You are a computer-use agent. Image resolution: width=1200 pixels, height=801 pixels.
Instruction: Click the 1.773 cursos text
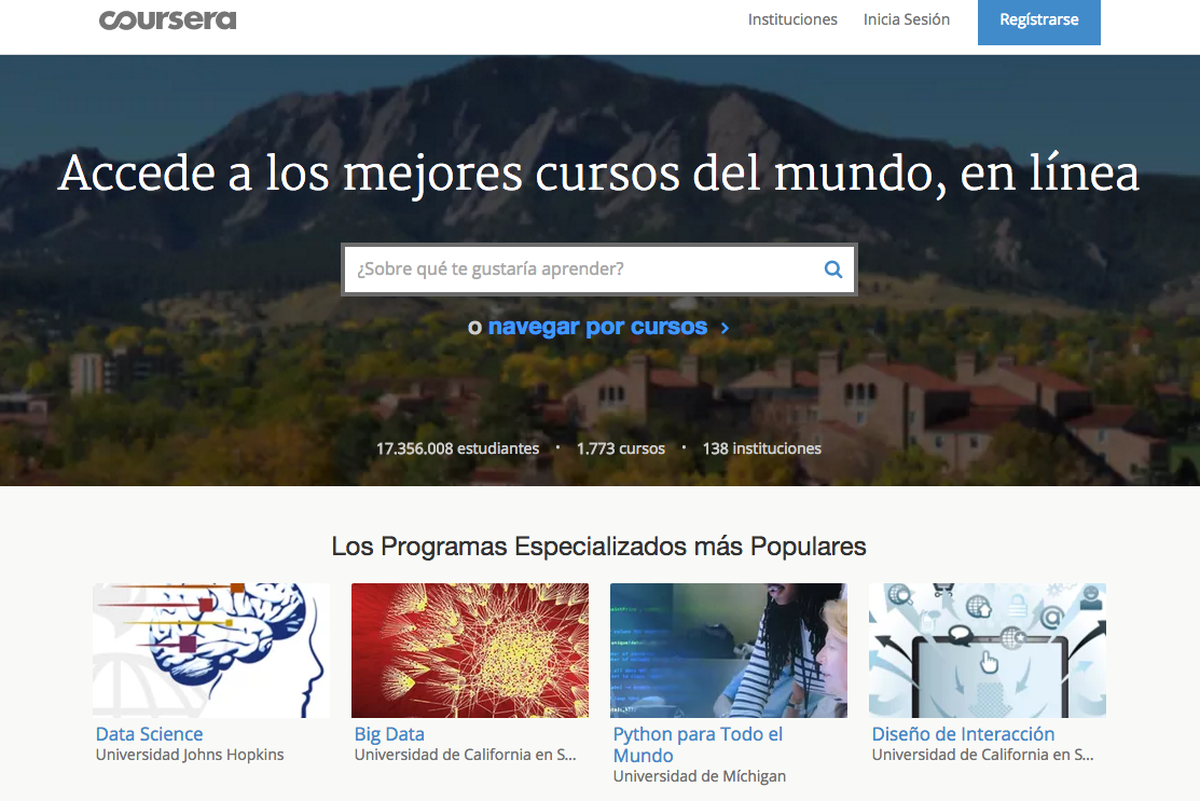point(621,448)
